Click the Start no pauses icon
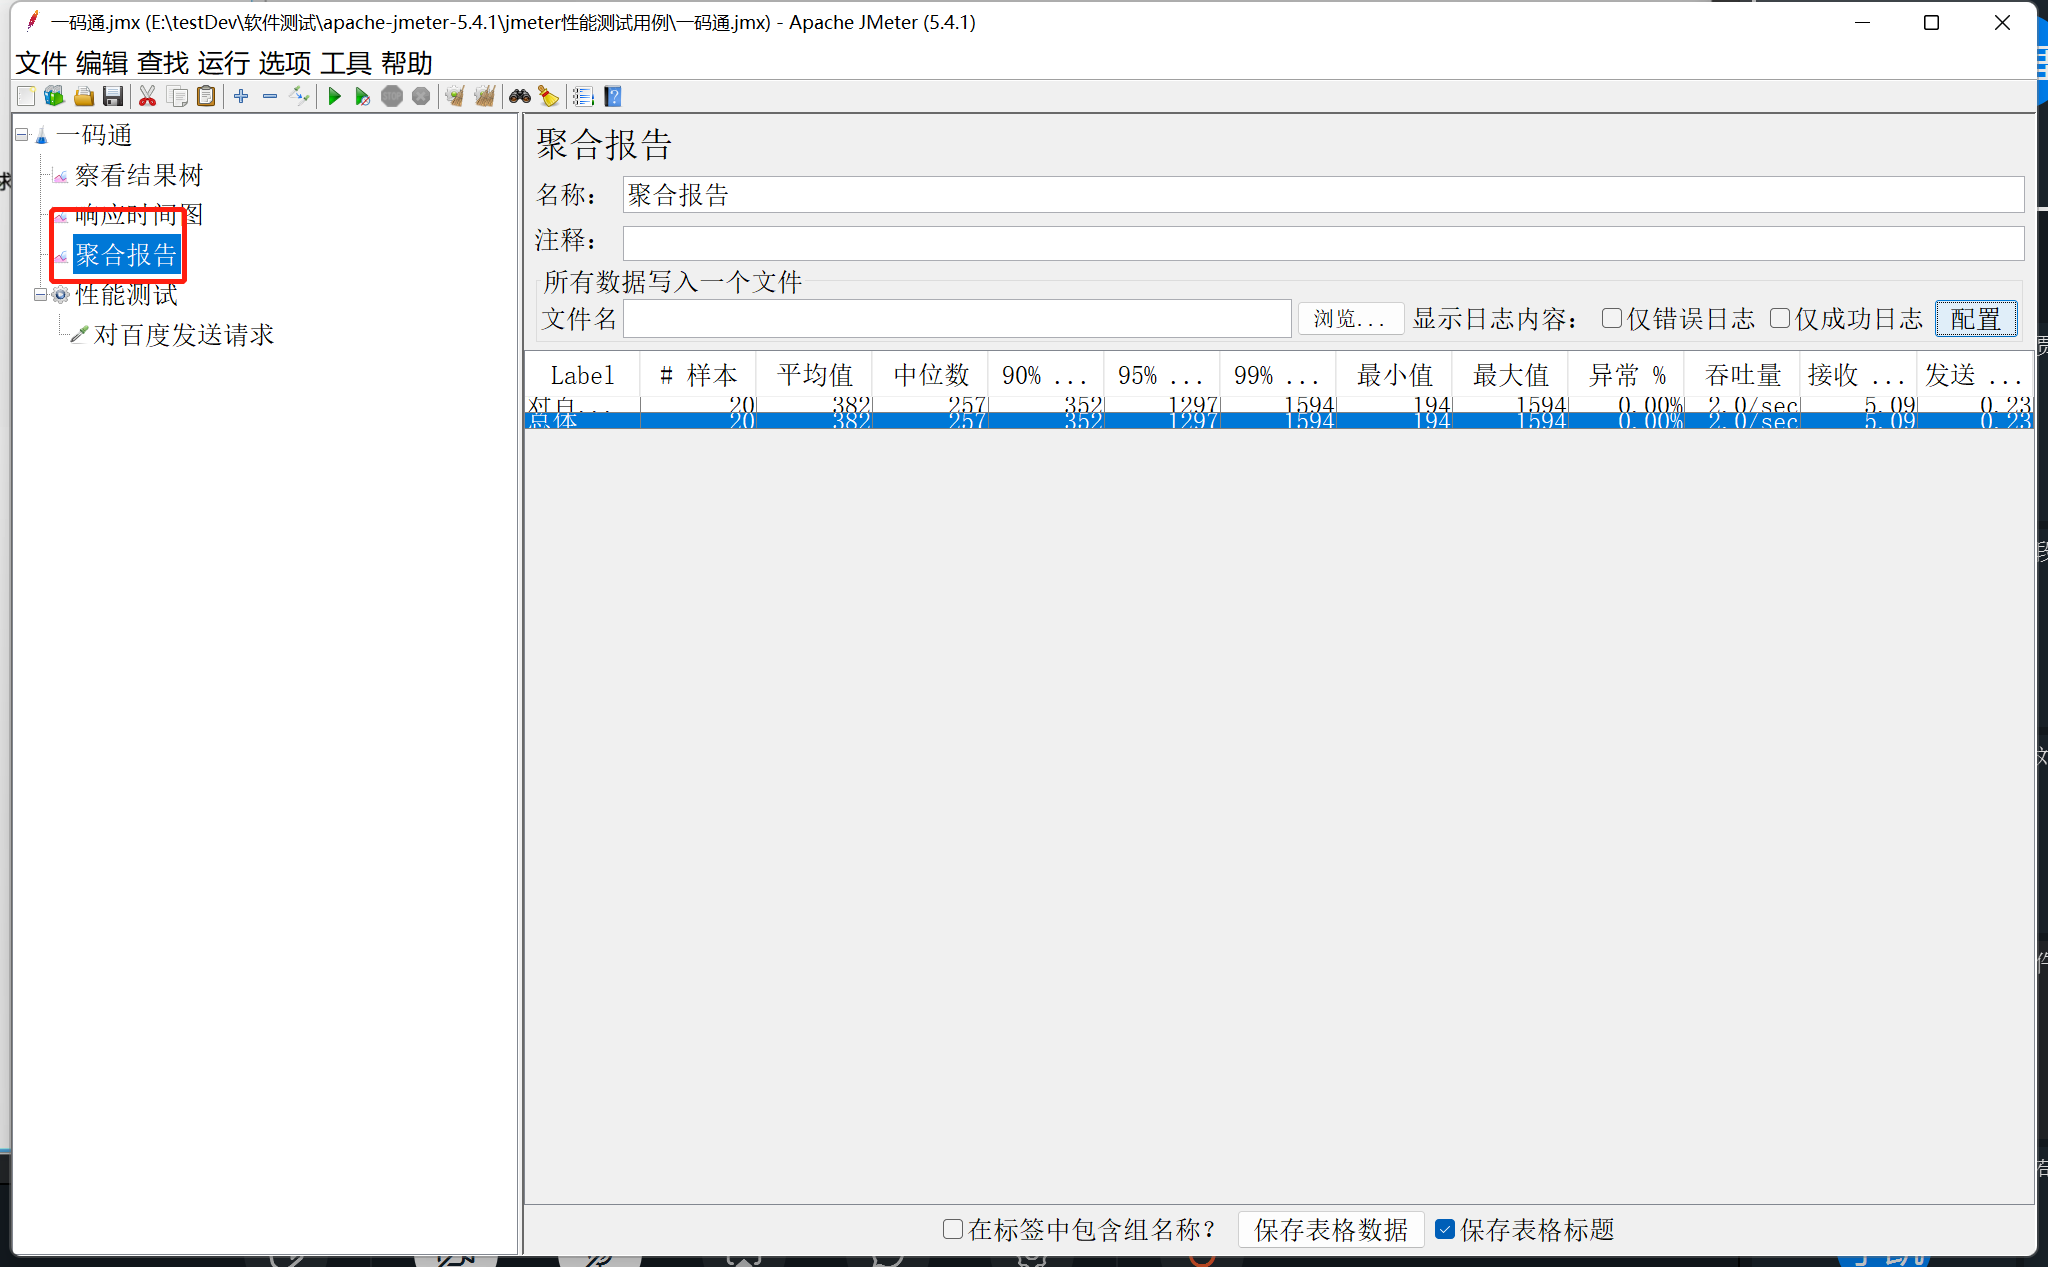Image resolution: width=2048 pixels, height=1267 pixels. (362, 96)
